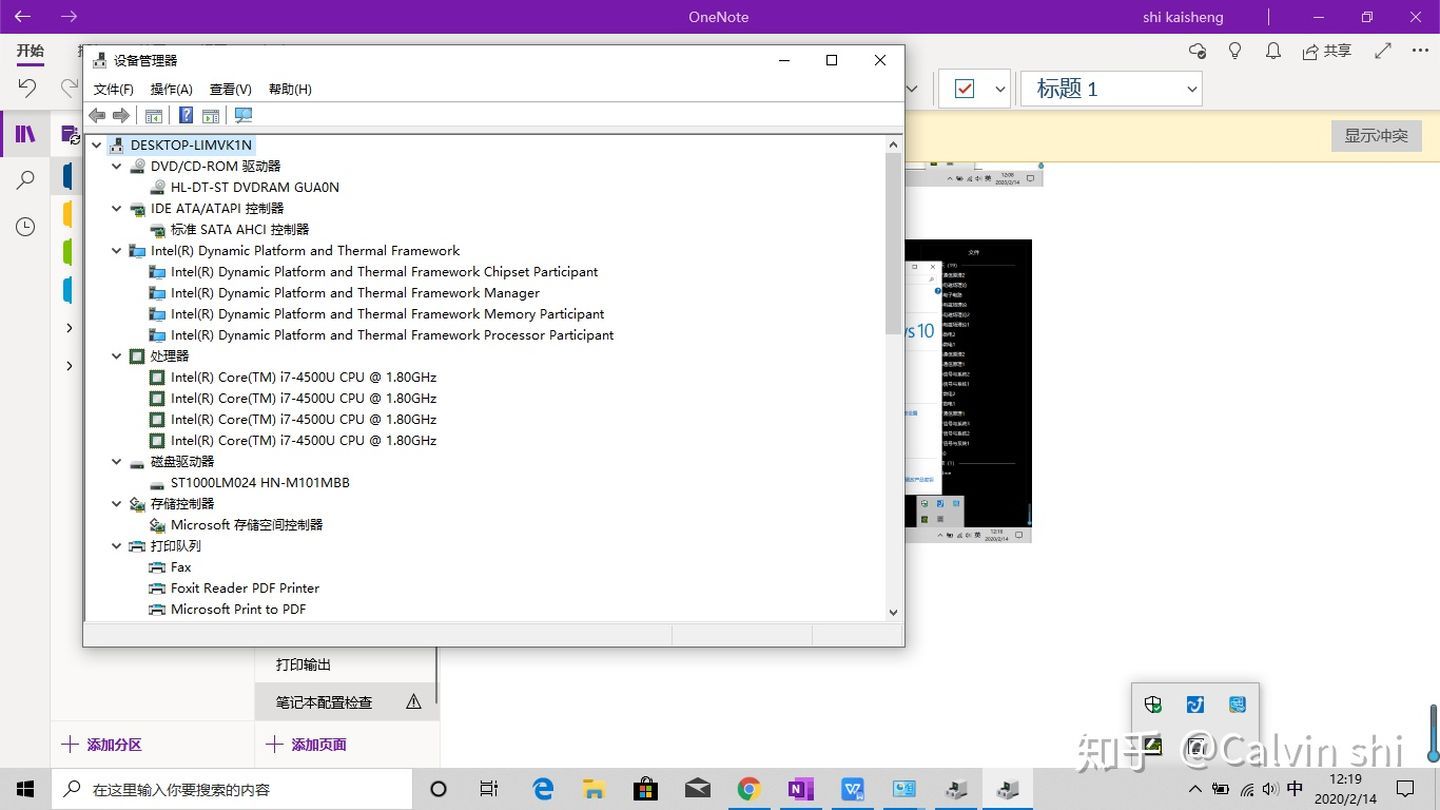Click the volume speaker icon in system tray
Viewport: 1440px width, 810px height.
click(1270, 789)
